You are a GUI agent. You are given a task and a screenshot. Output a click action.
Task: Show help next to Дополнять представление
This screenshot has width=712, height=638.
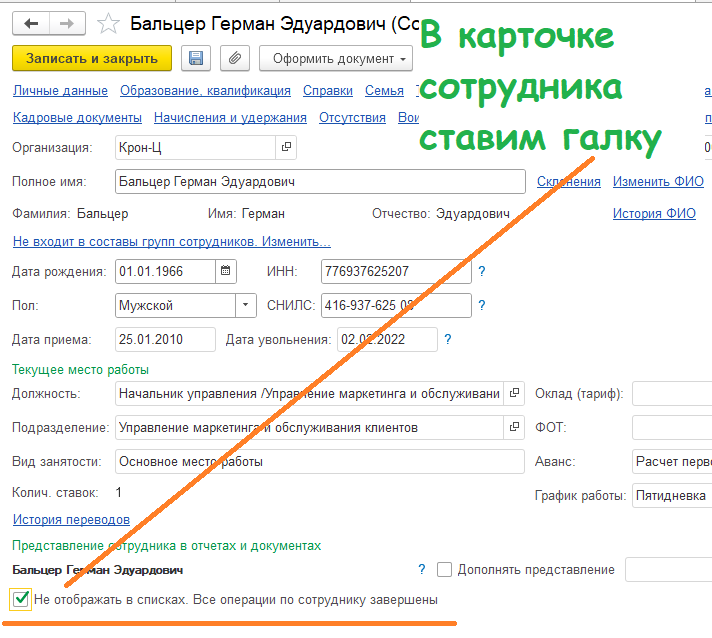[x=422, y=569]
